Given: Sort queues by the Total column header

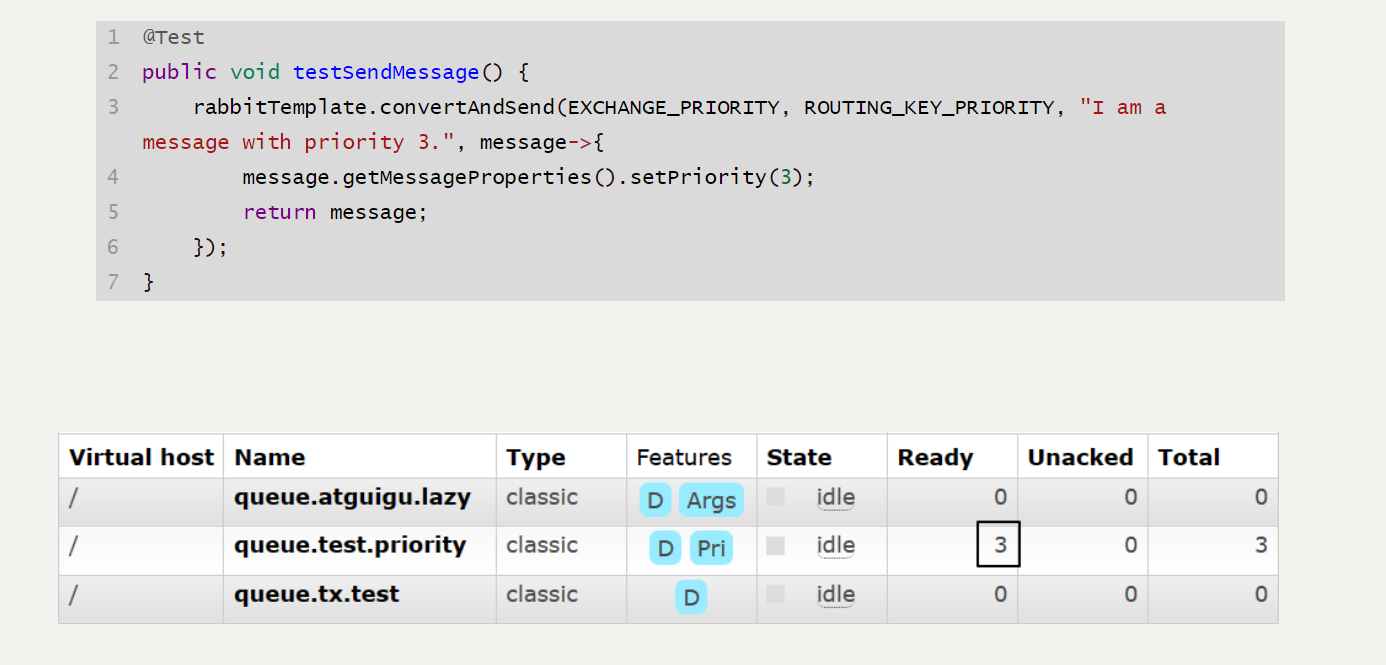Looking at the screenshot, I should coord(1189,458).
